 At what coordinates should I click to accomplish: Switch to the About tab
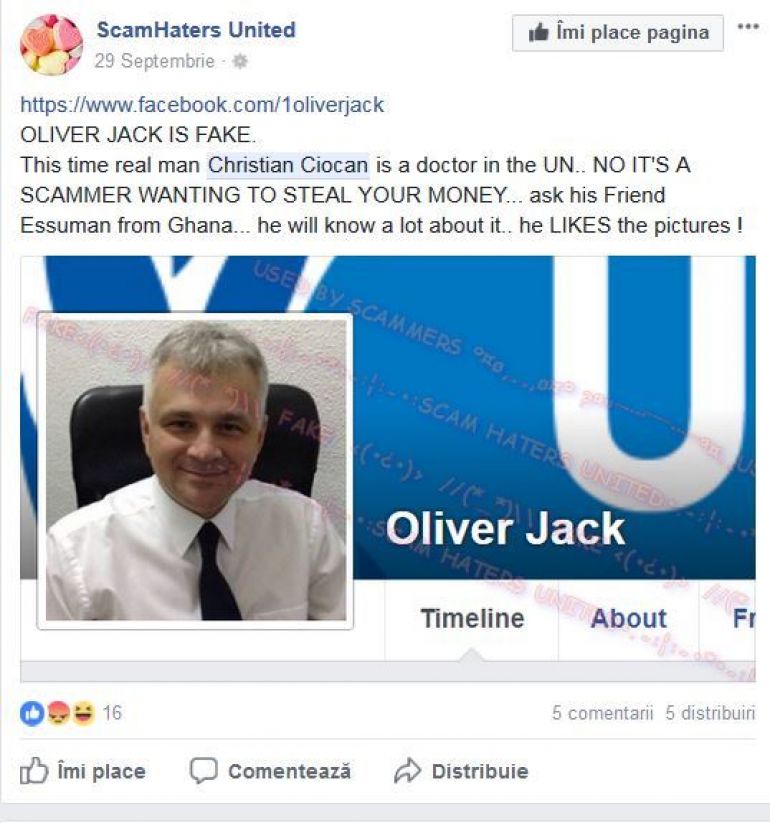point(628,618)
